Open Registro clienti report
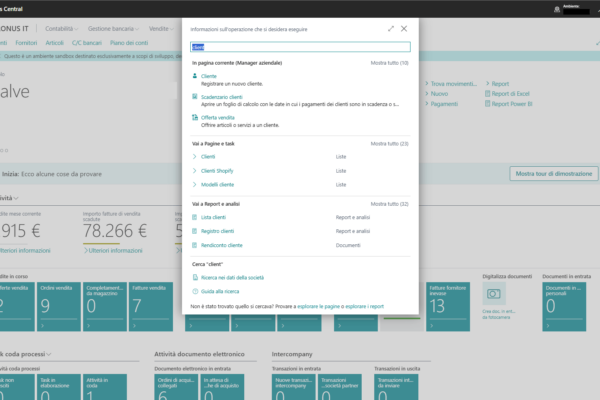Image resolution: width=600 pixels, height=400 pixels. [x=217, y=231]
